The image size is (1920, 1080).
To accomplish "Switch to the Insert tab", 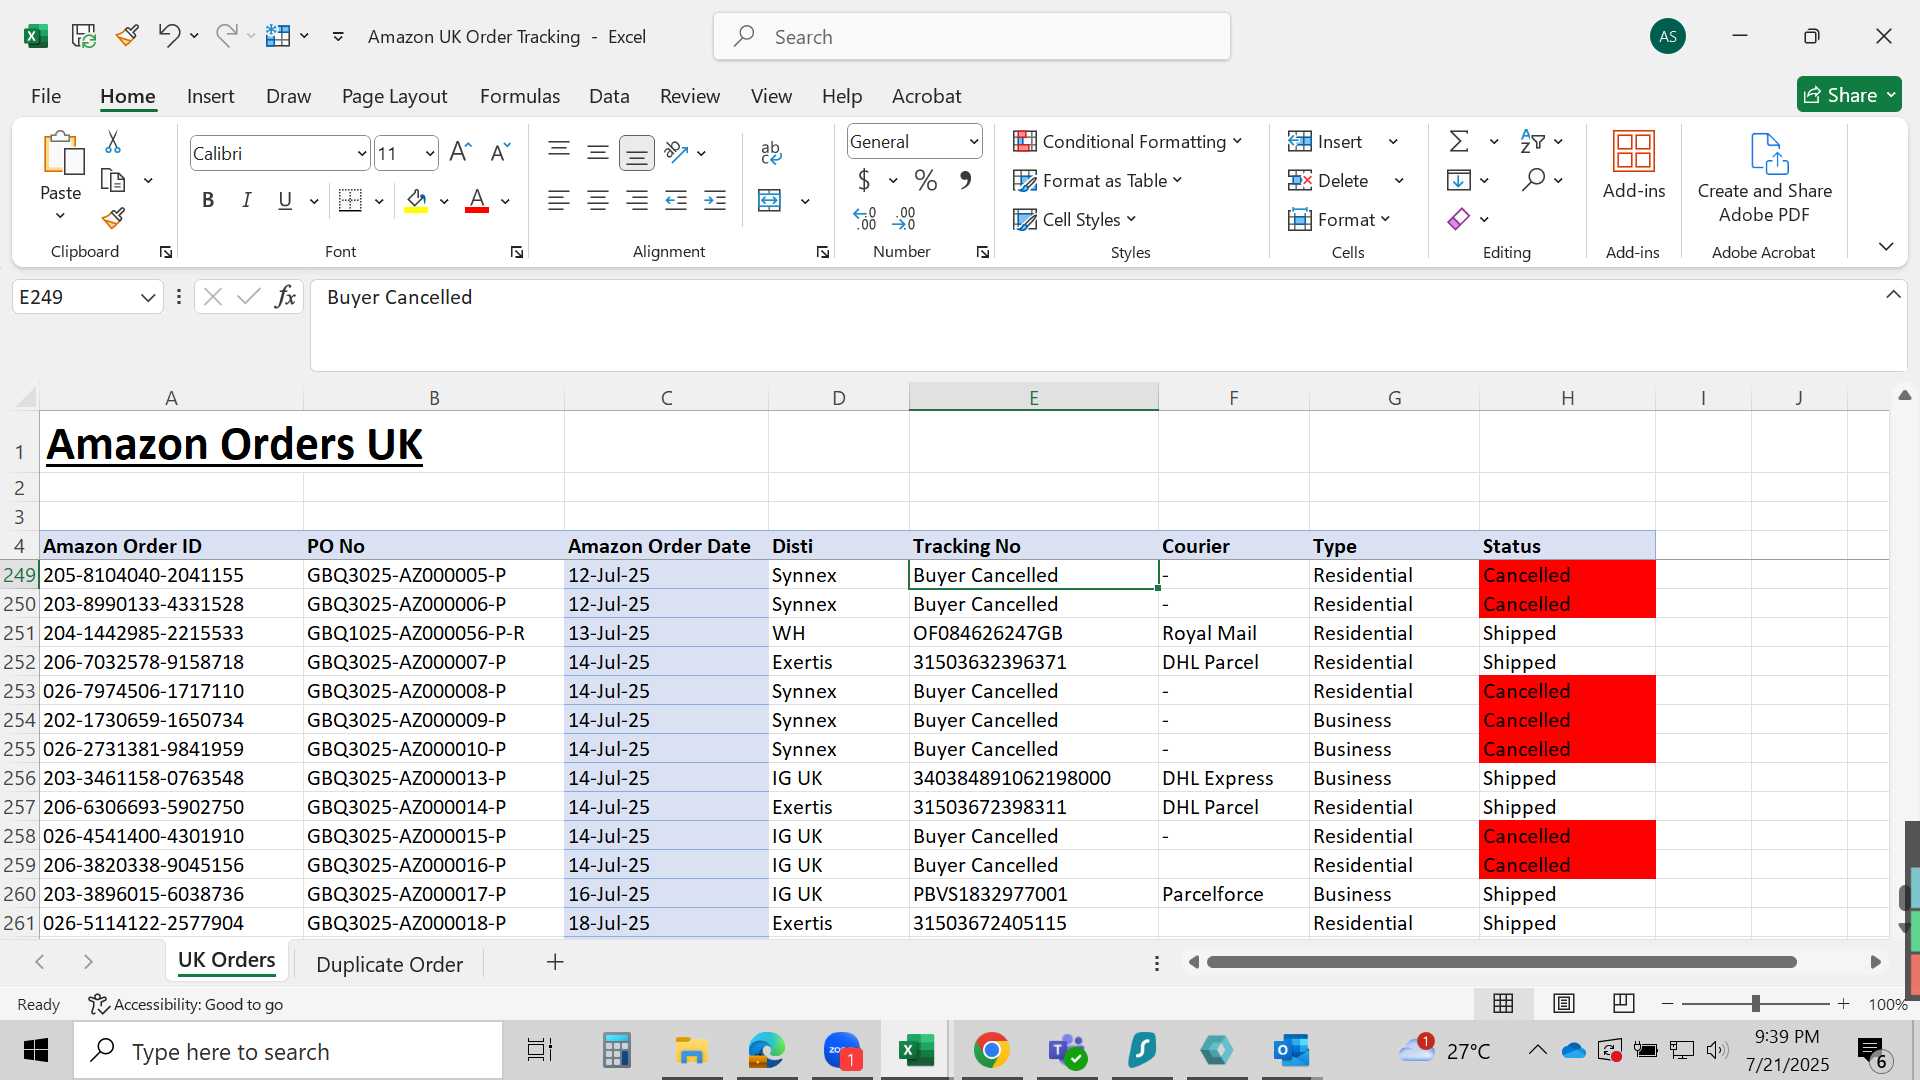I will [x=210, y=96].
